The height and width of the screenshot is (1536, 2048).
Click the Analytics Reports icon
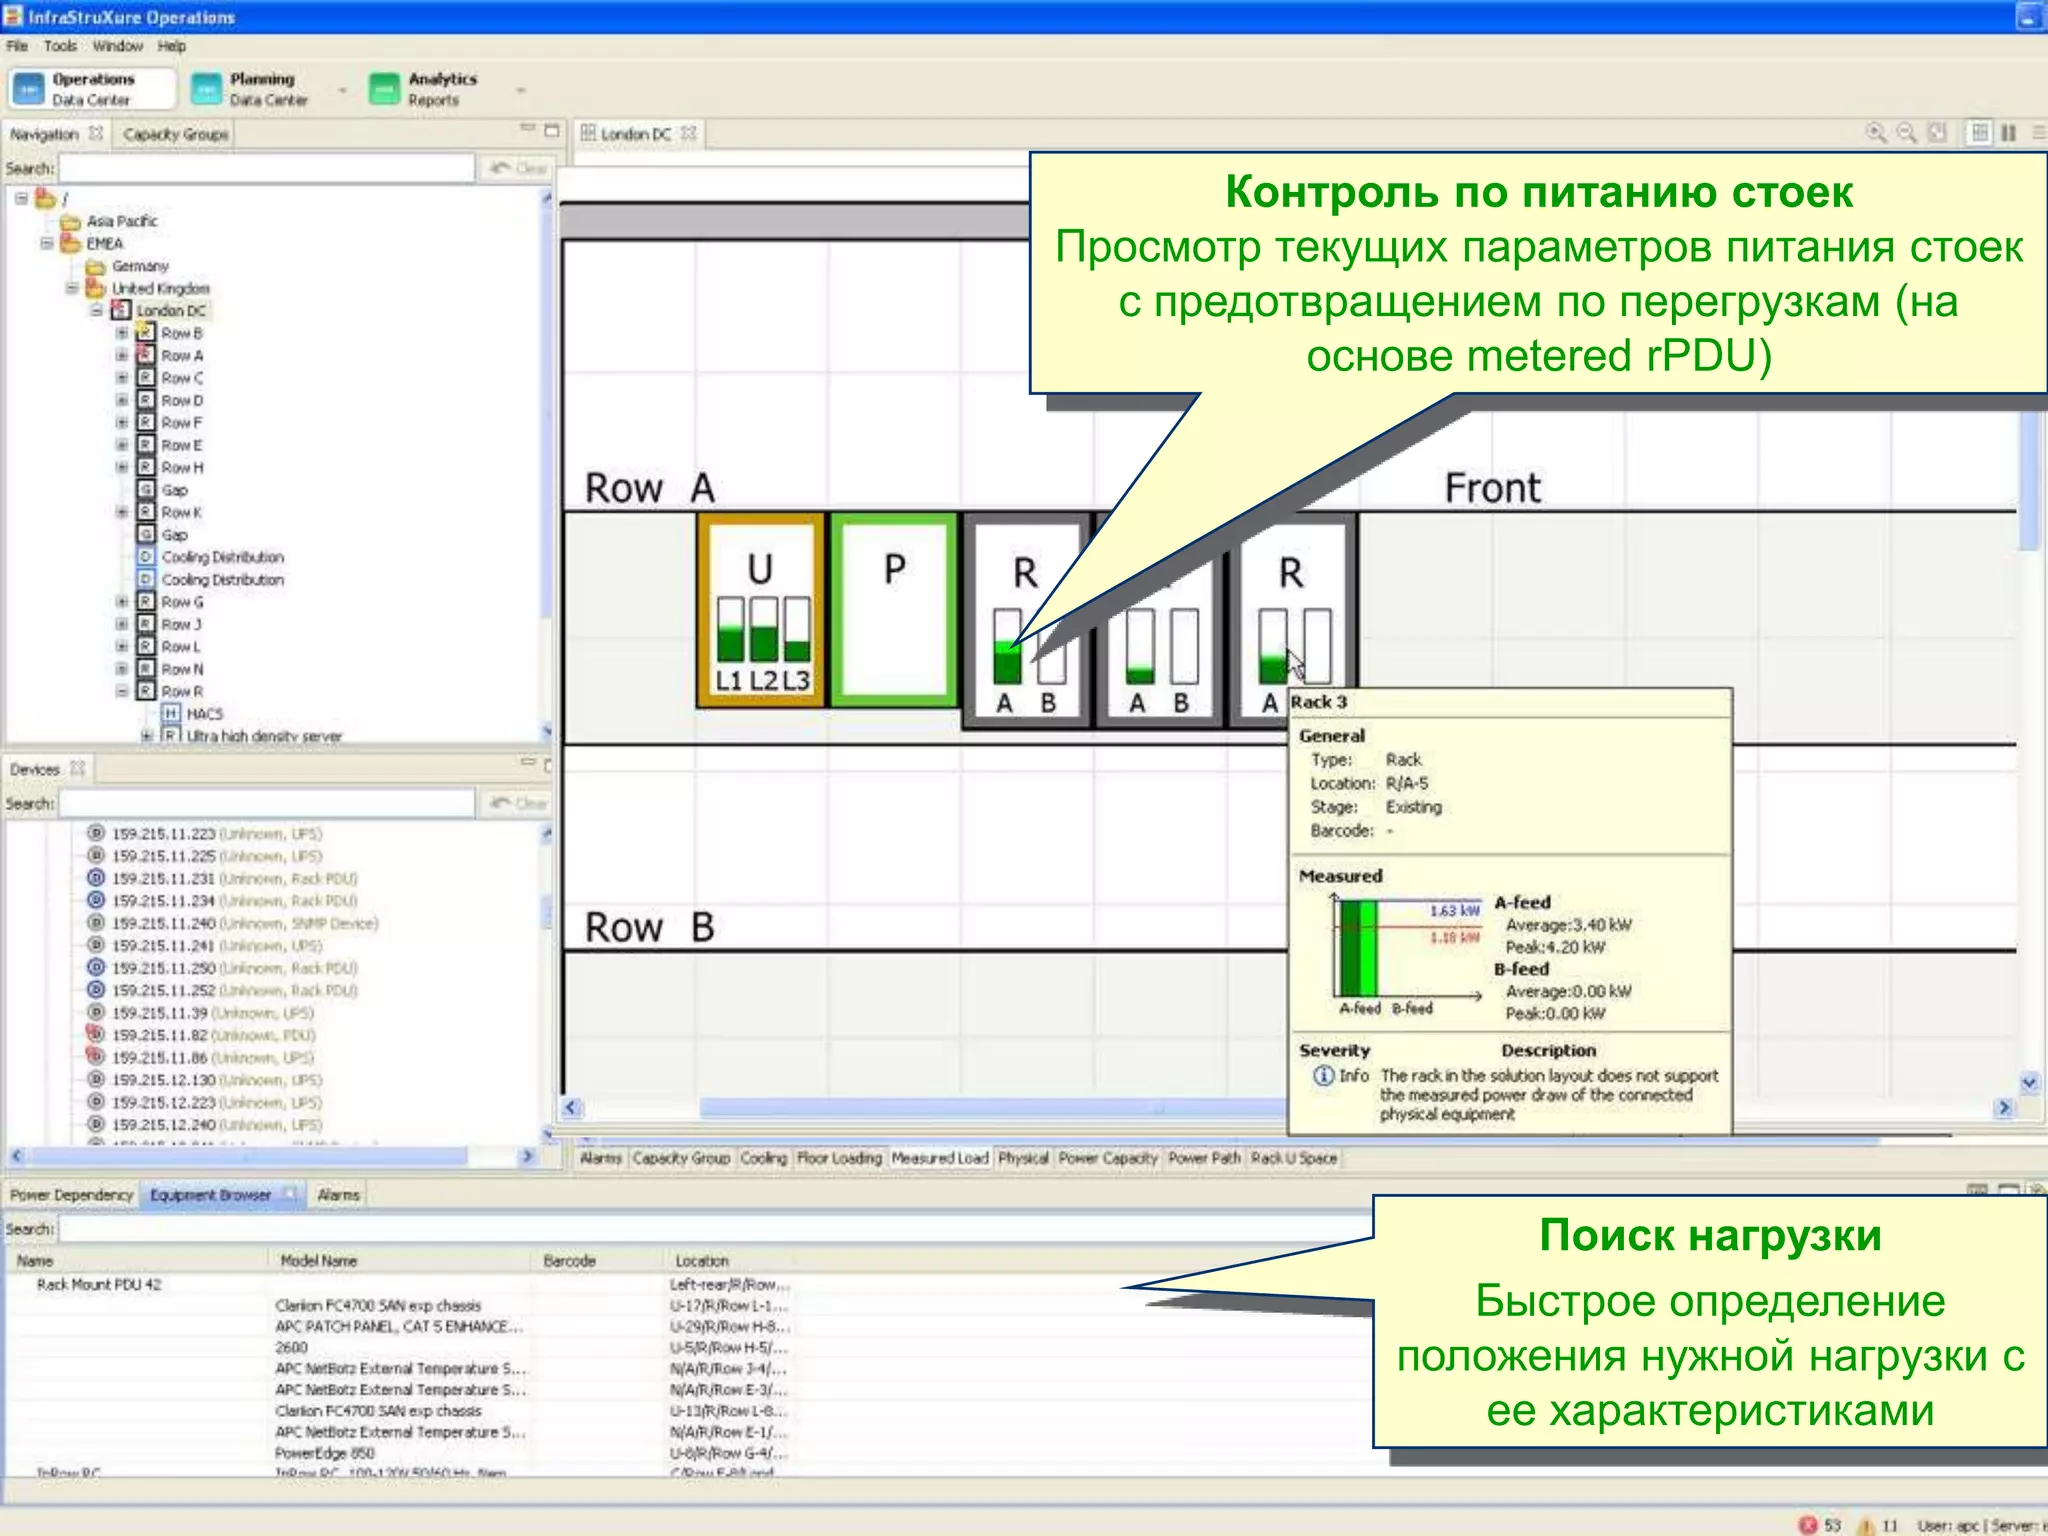point(384,89)
